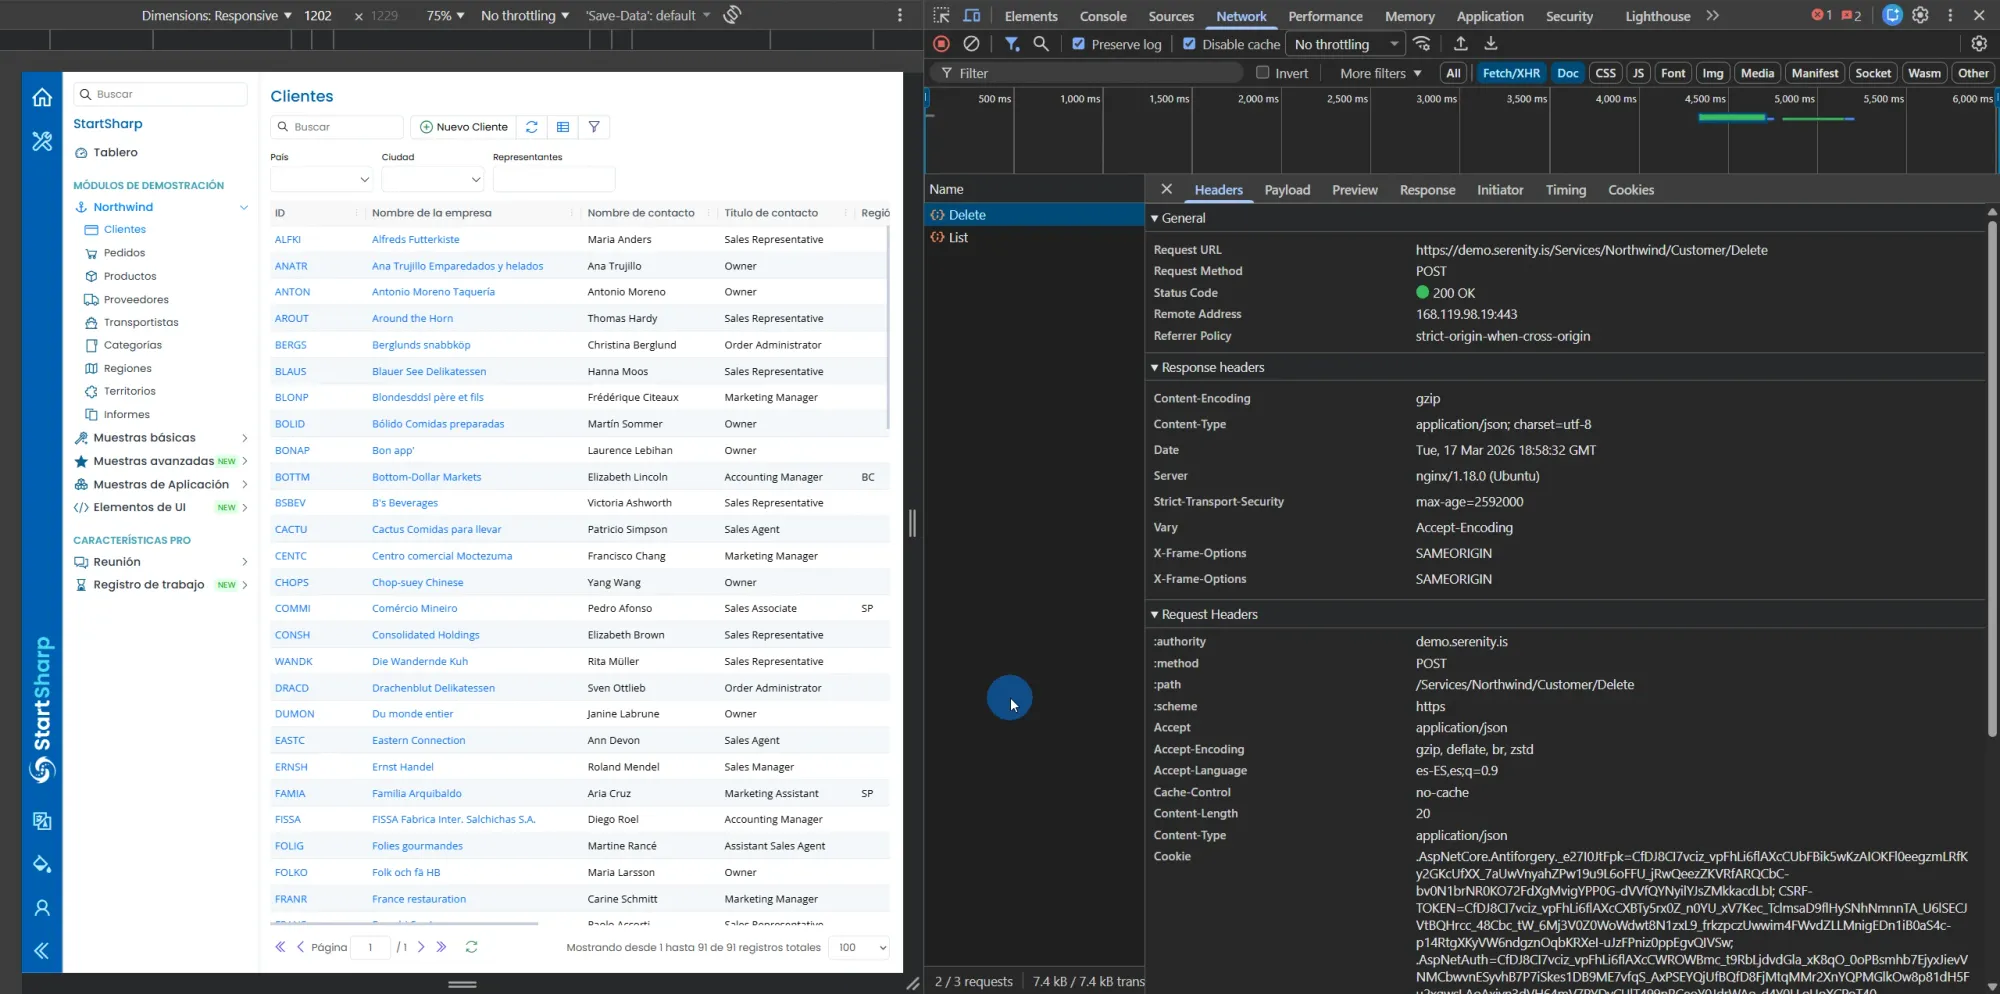The height and width of the screenshot is (994, 2000).
Task: Open the Console panel in DevTools
Action: [1102, 16]
